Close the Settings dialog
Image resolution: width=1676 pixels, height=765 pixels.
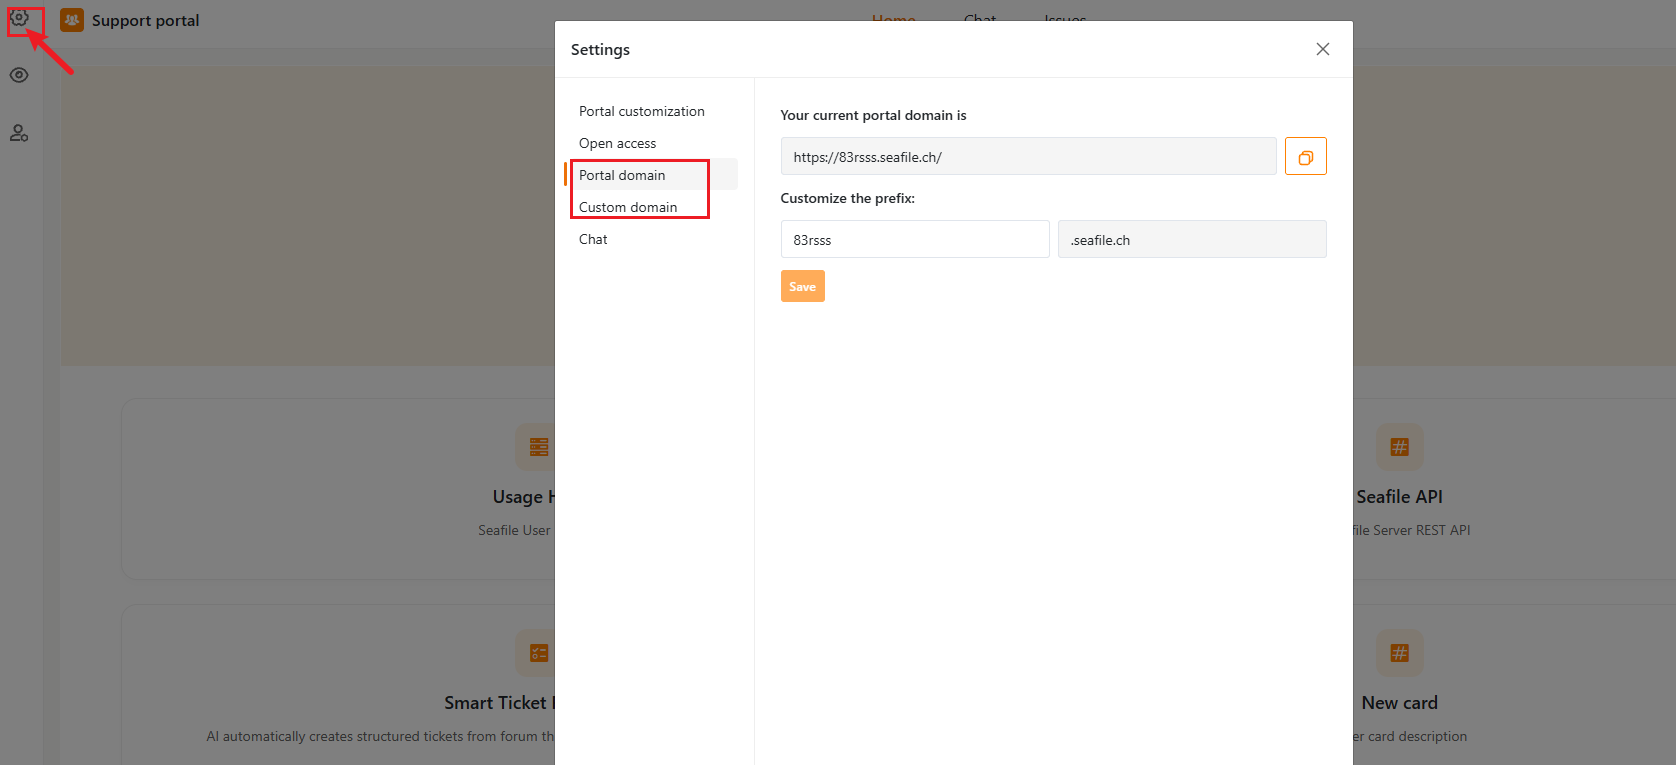[1323, 49]
